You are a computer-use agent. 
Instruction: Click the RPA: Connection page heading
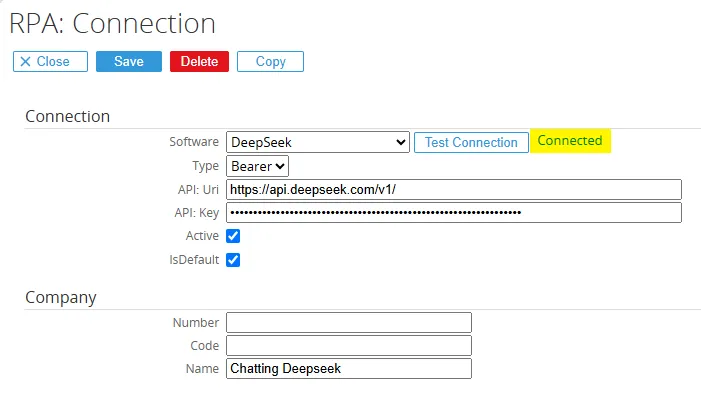112,23
